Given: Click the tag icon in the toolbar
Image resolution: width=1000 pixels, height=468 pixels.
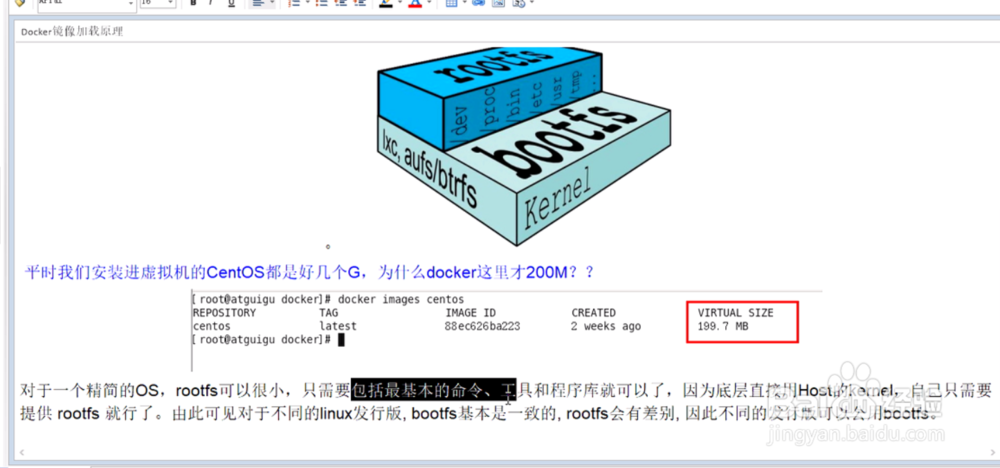Looking at the screenshot, I should pyautogui.click(x=20, y=3).
